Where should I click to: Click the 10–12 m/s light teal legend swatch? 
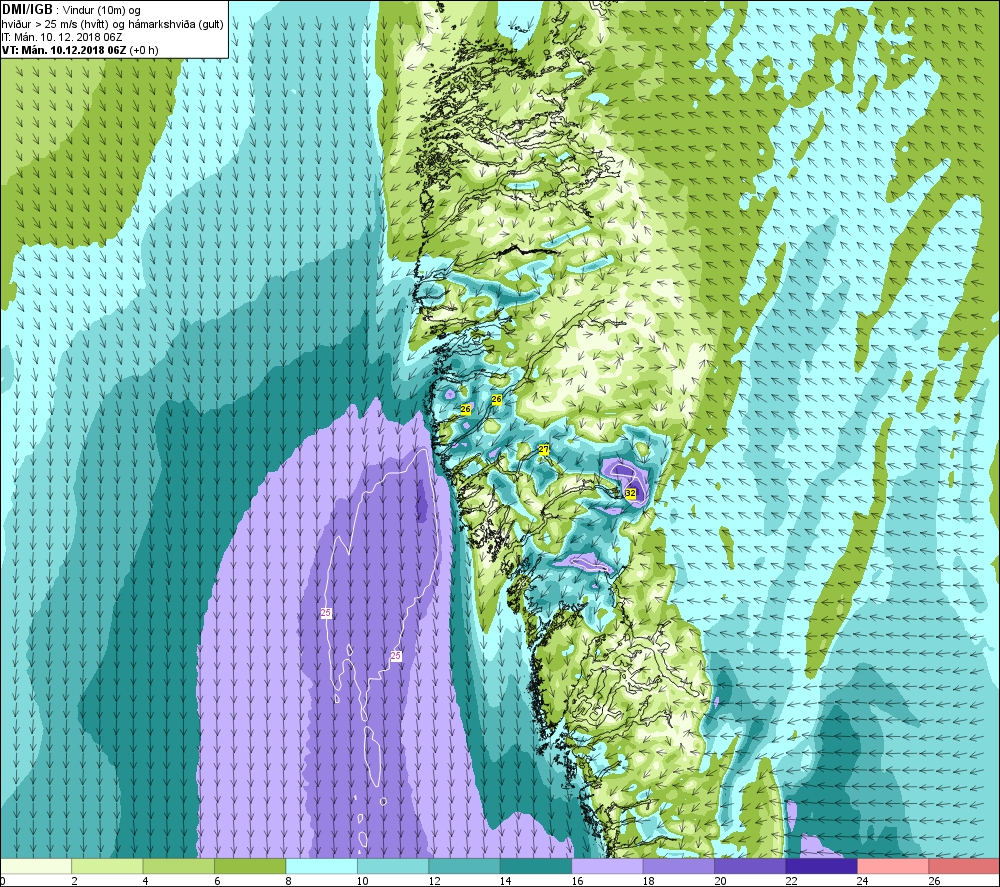(x=393, y=866)
